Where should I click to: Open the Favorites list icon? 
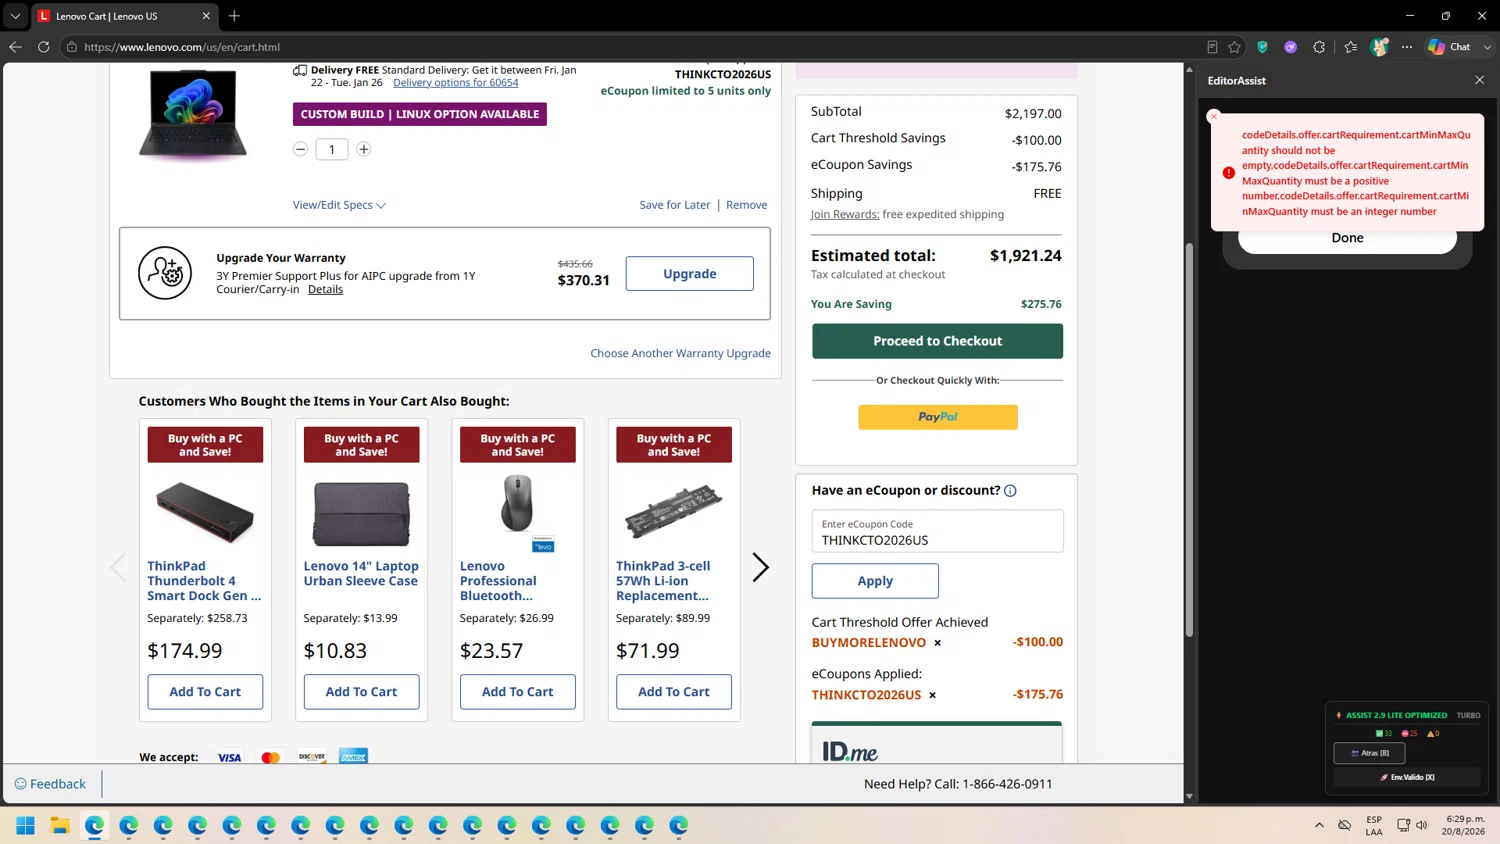pyautogui.click(x=1351, y=47)
